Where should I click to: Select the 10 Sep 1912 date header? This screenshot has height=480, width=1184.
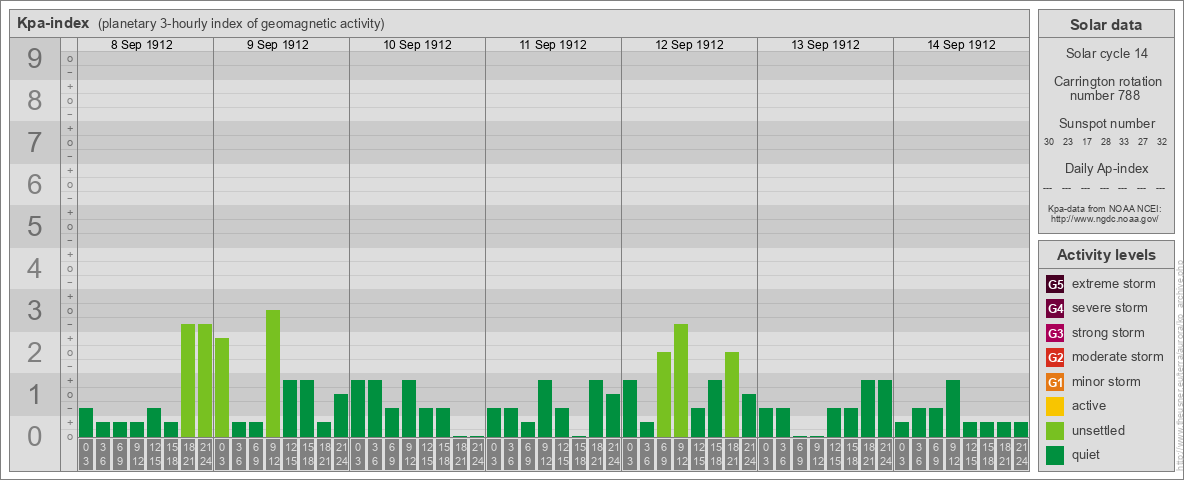point(418,45)
